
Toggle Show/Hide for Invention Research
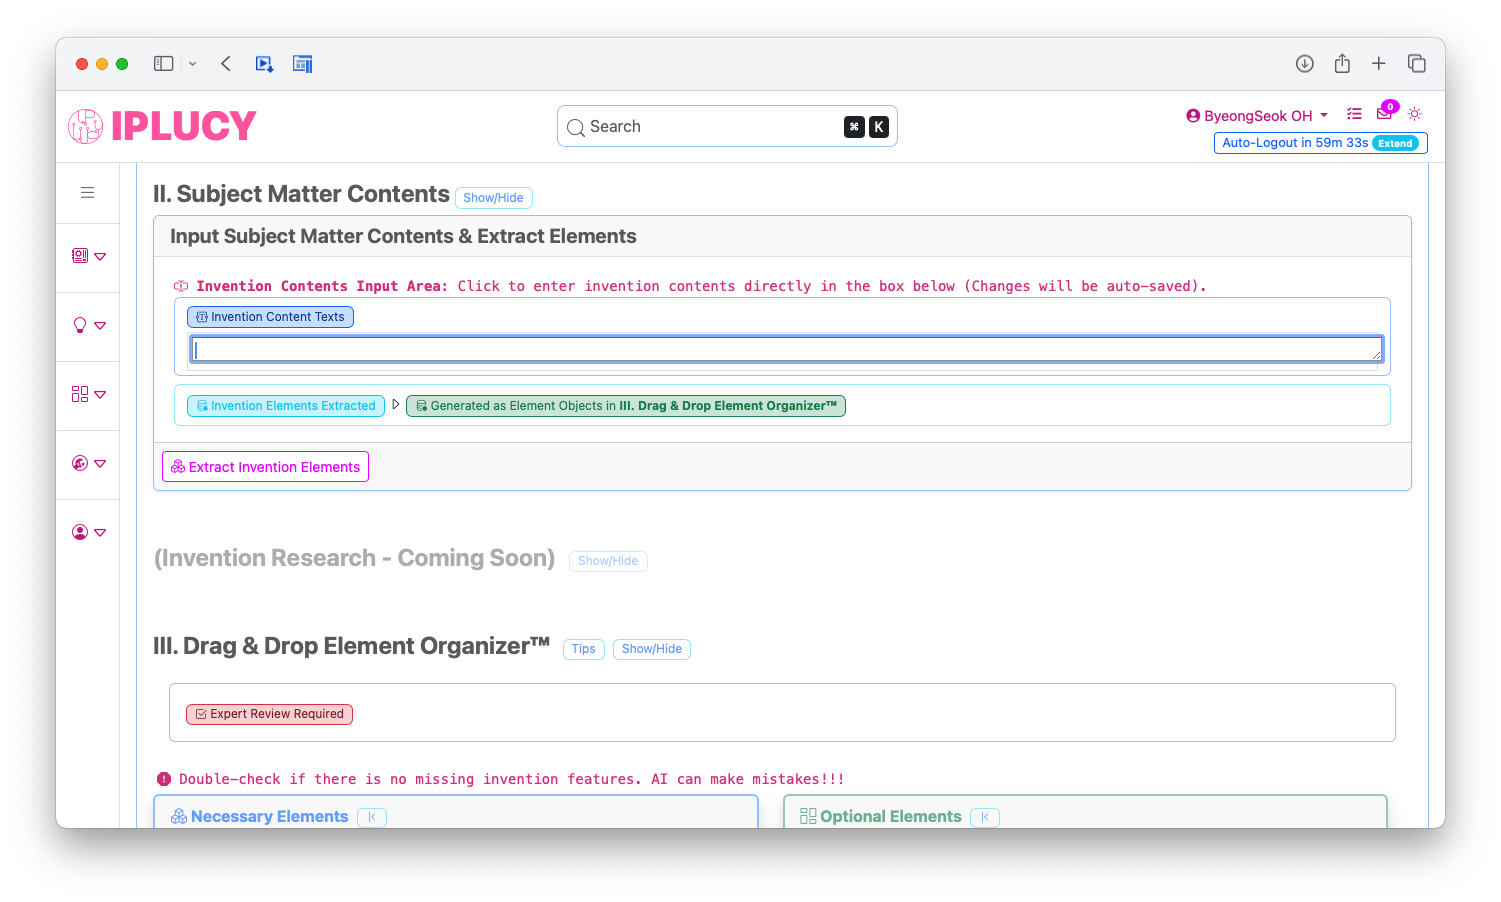coord(608,561)
